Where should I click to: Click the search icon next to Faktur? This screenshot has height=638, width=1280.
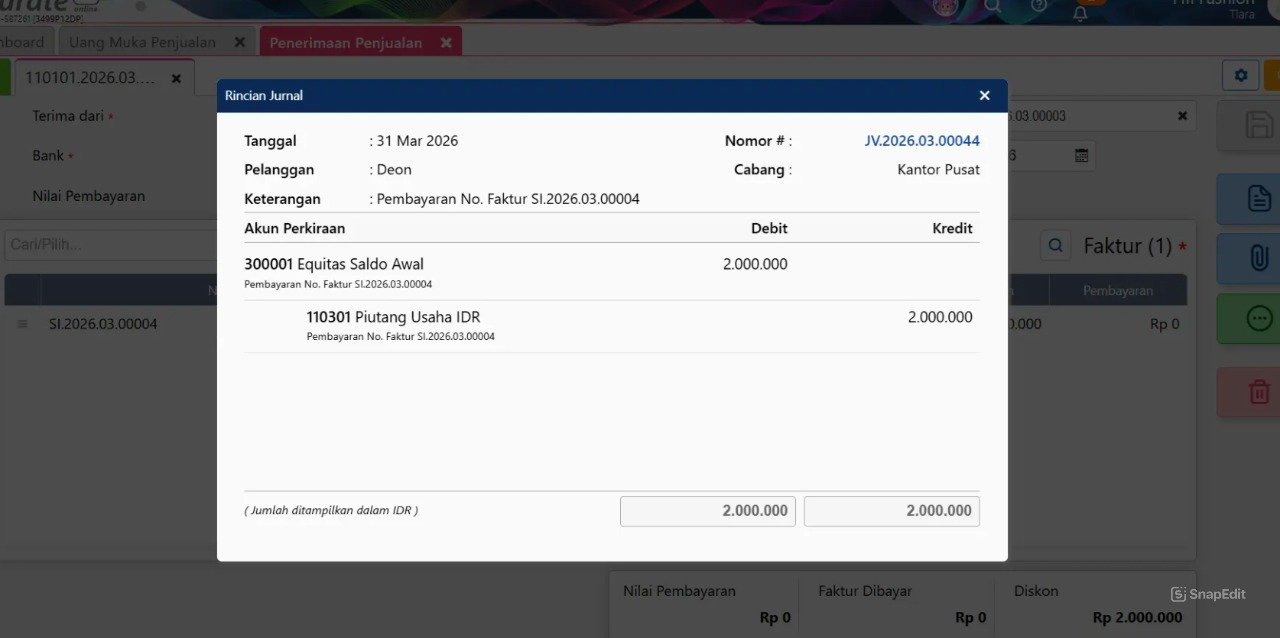[x=1055, y=246]
